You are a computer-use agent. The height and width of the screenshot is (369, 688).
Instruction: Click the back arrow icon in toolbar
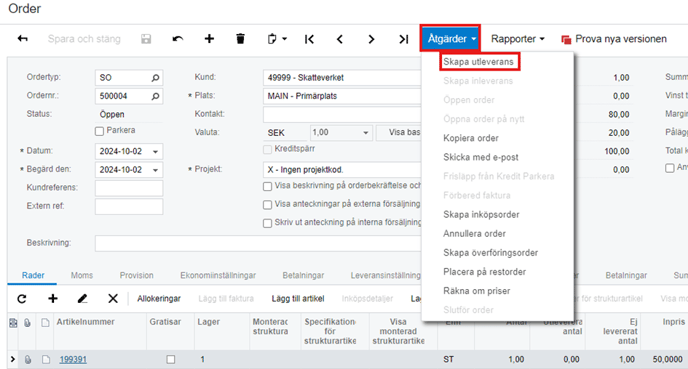tap(22, 39)
